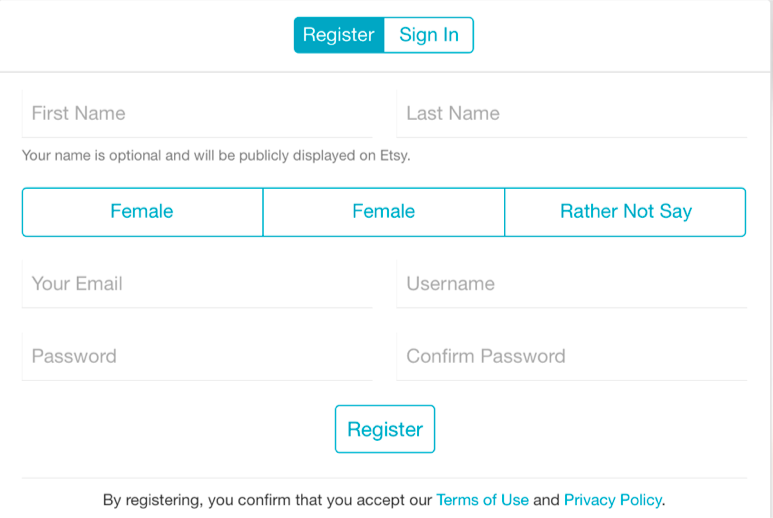773x518 pixels.
Task: Click the Your Email field
Action: 197,284
